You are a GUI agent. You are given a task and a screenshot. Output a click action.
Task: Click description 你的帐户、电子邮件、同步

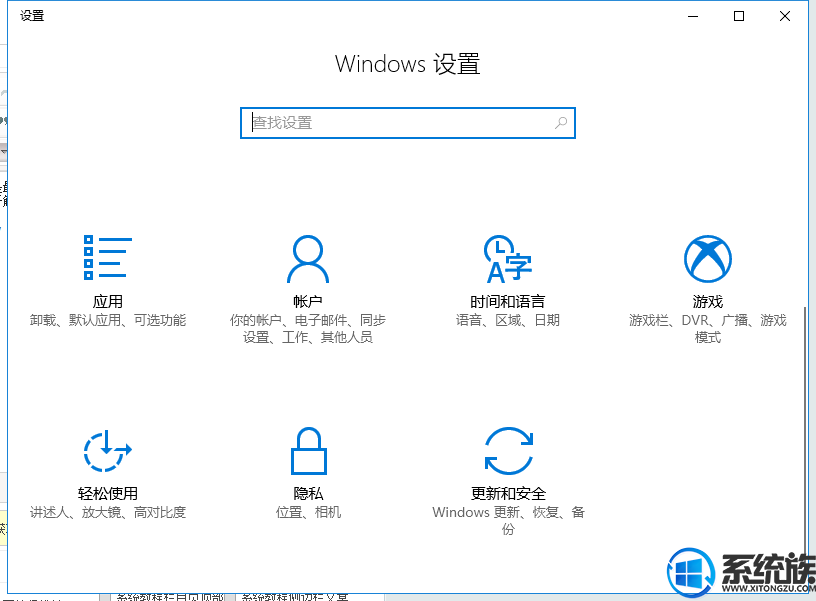tap(308, 320)
